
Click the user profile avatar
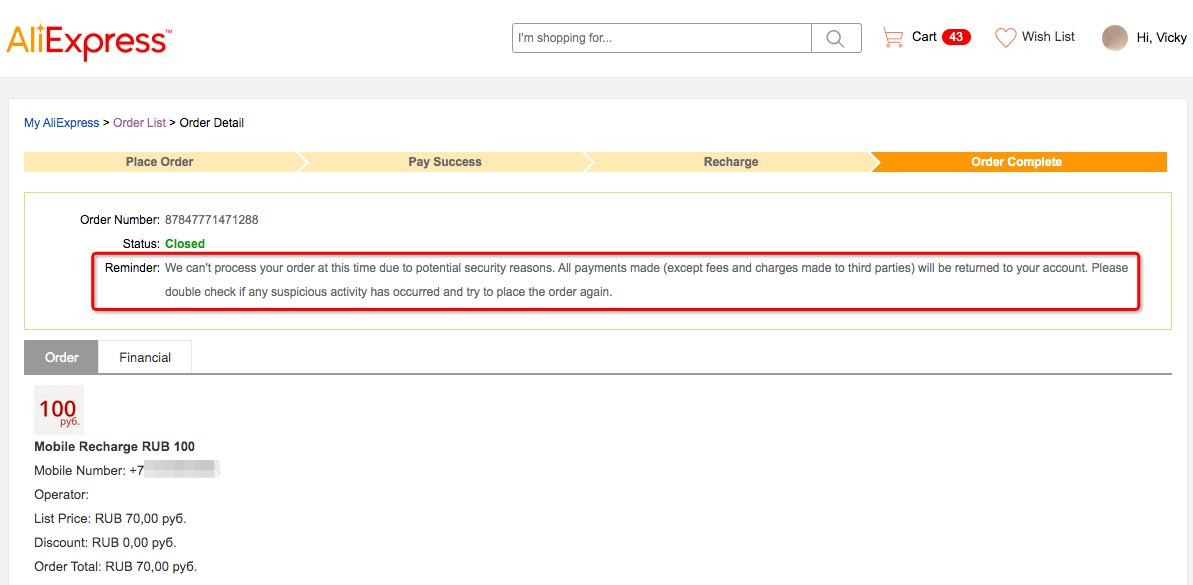pyautogui.click(x=1114, y=38)
